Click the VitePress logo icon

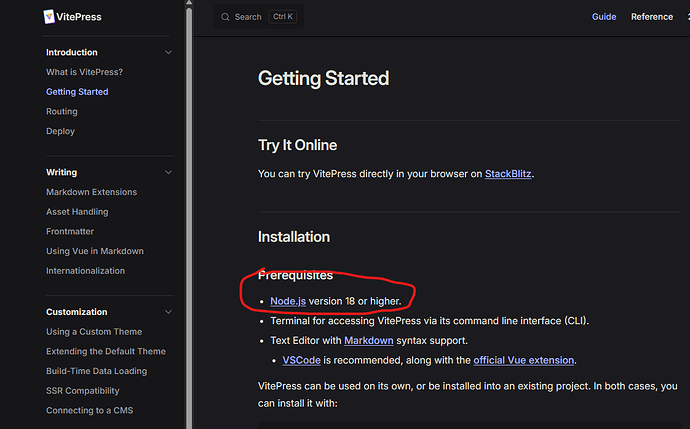(x=49, y=17)
